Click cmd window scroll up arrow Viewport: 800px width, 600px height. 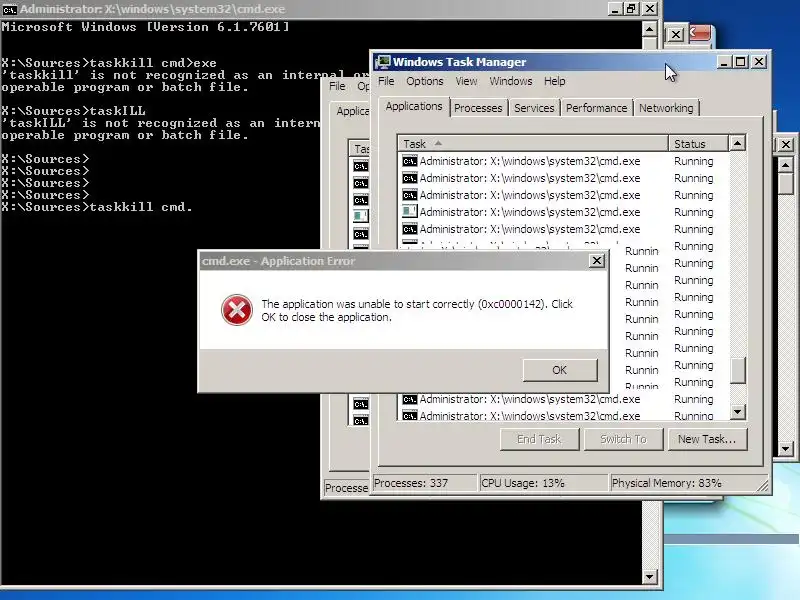pyautogui.click(x=649, y=29)
